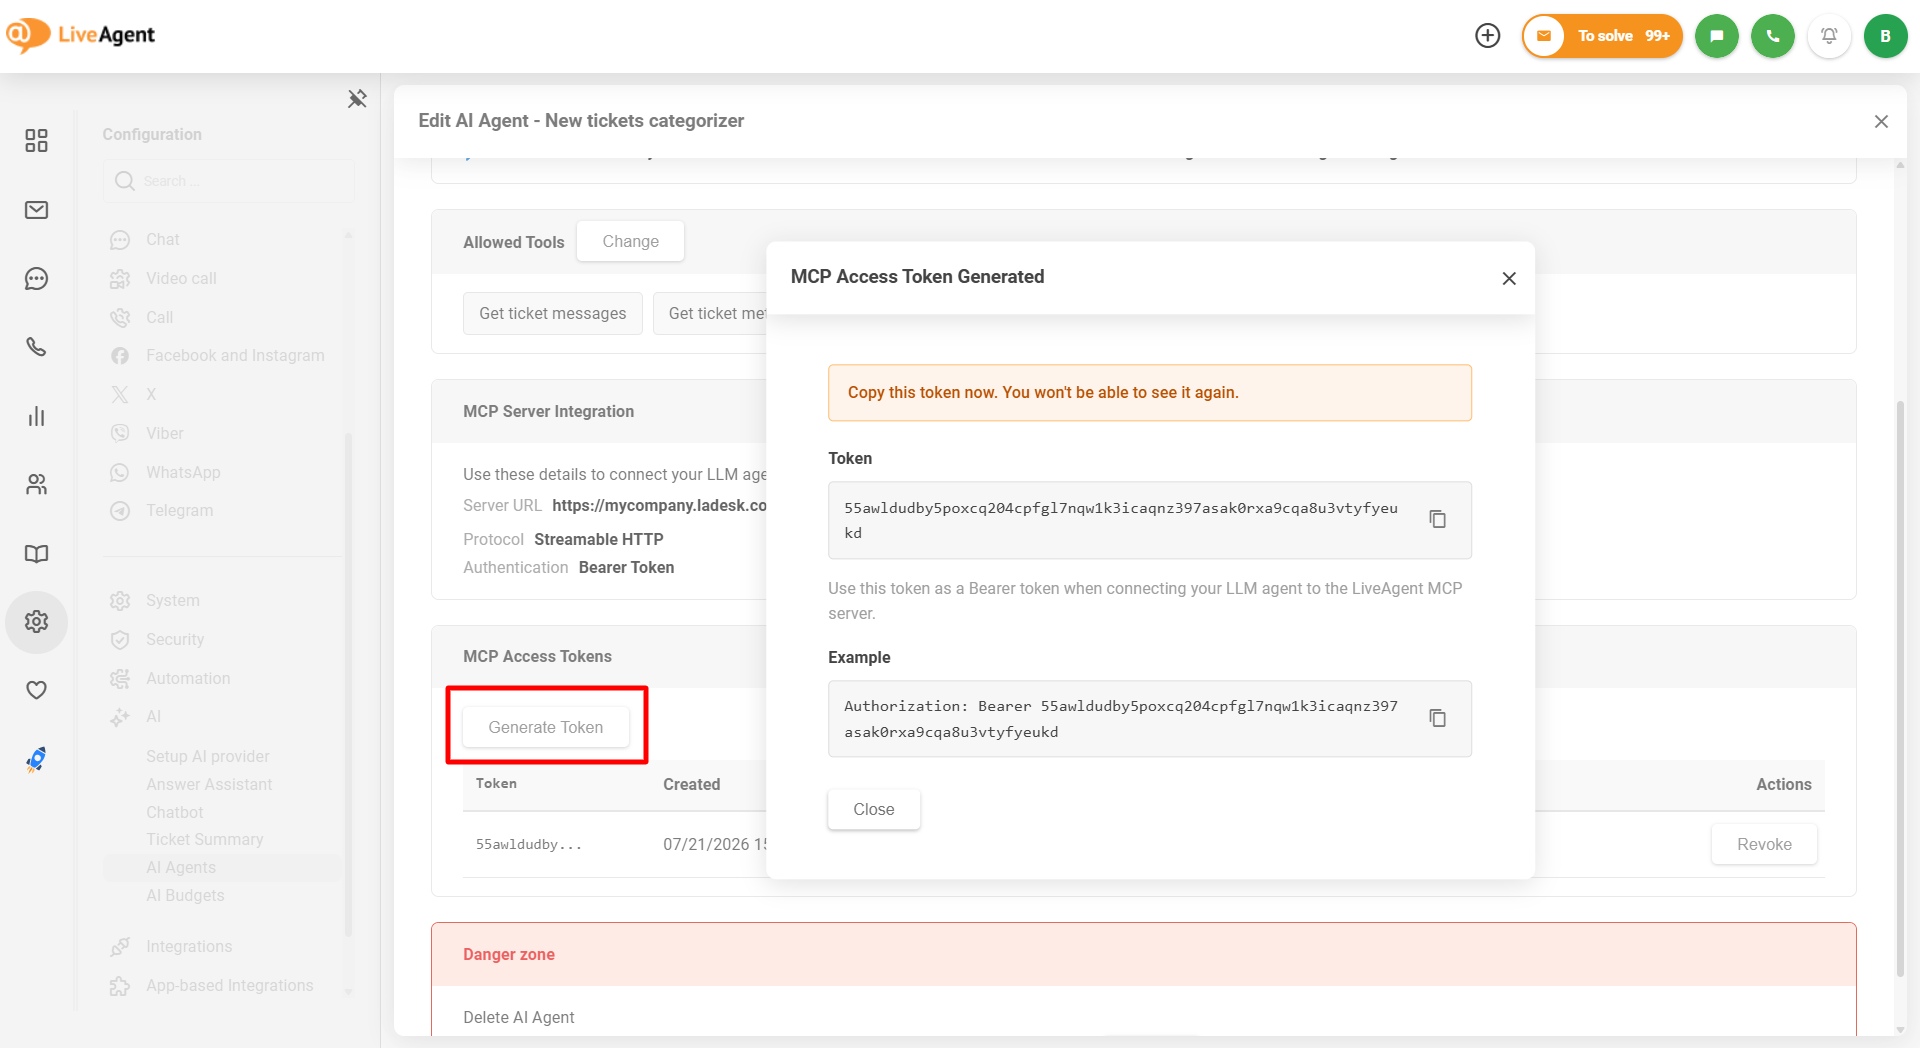Click the Edit AI Agent panel scrollbar

click(1900, 688)
